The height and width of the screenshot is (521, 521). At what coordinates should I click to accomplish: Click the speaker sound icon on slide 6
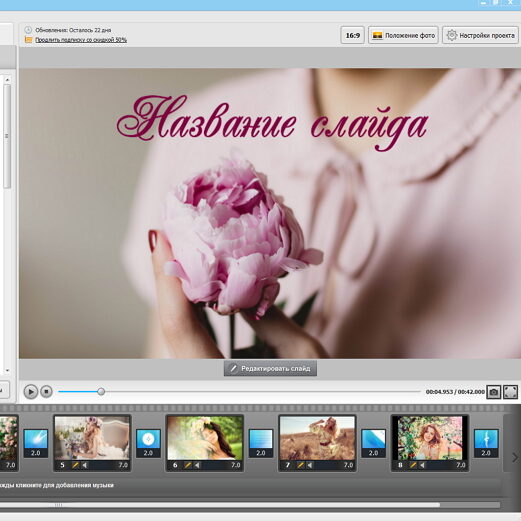click(x=197, y=465)
